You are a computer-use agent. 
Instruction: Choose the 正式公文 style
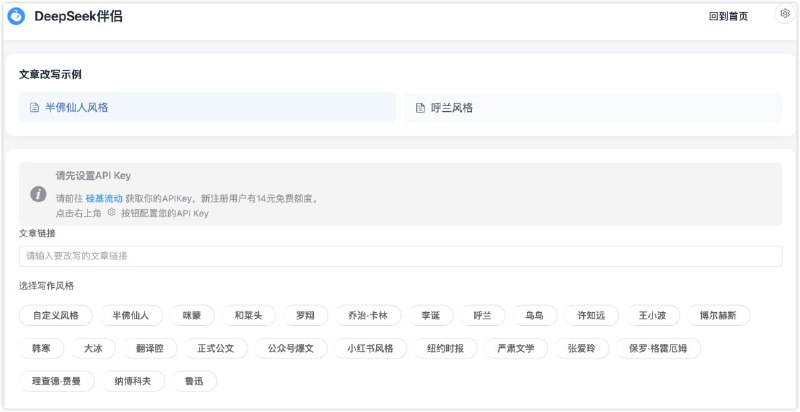[x=216, y=349]
